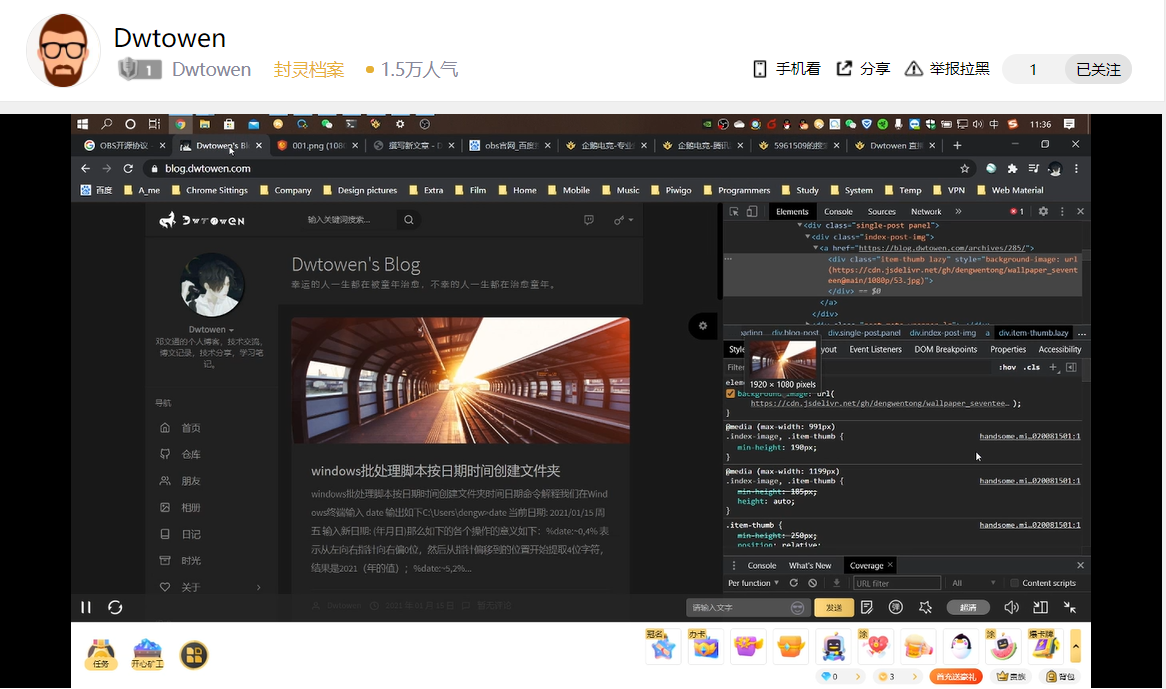Open the Per function dropdown
The width and height of the screenshot is (1166, 689).
(x=753, y=583)
